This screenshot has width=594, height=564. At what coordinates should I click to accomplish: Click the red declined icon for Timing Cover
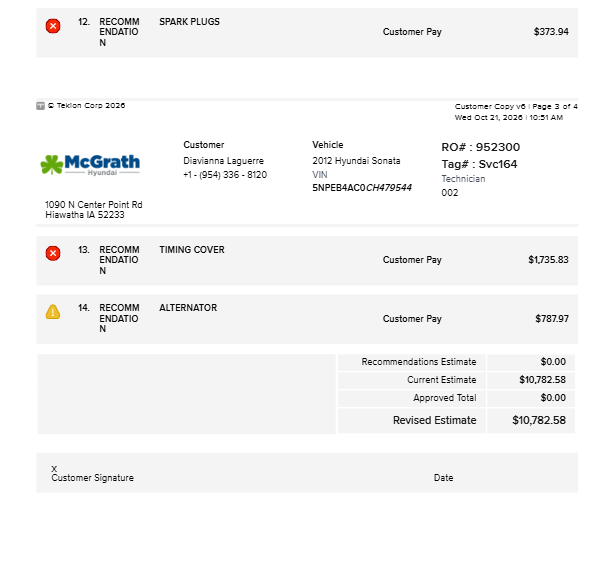53,253
